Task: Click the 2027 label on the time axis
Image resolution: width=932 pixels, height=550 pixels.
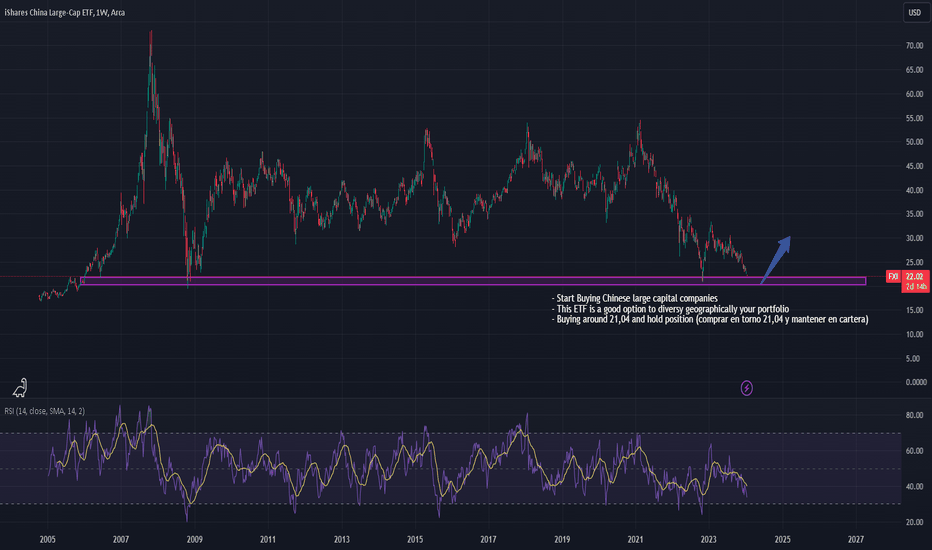Action: [856, 539]
